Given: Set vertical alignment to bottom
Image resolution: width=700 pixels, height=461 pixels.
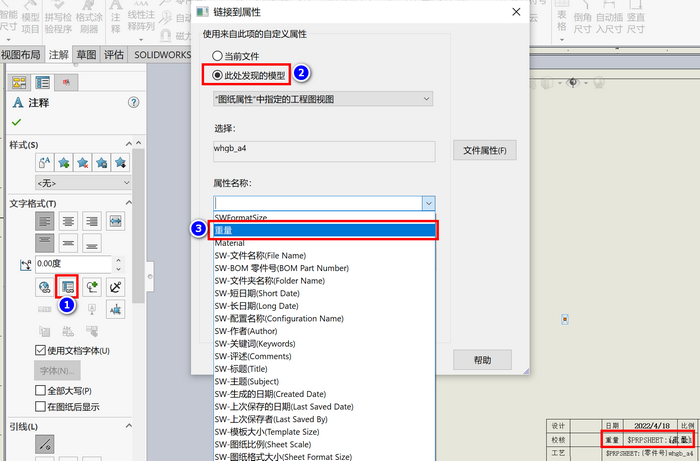Looking at the screenshot, I should click(x=92, y=243).
